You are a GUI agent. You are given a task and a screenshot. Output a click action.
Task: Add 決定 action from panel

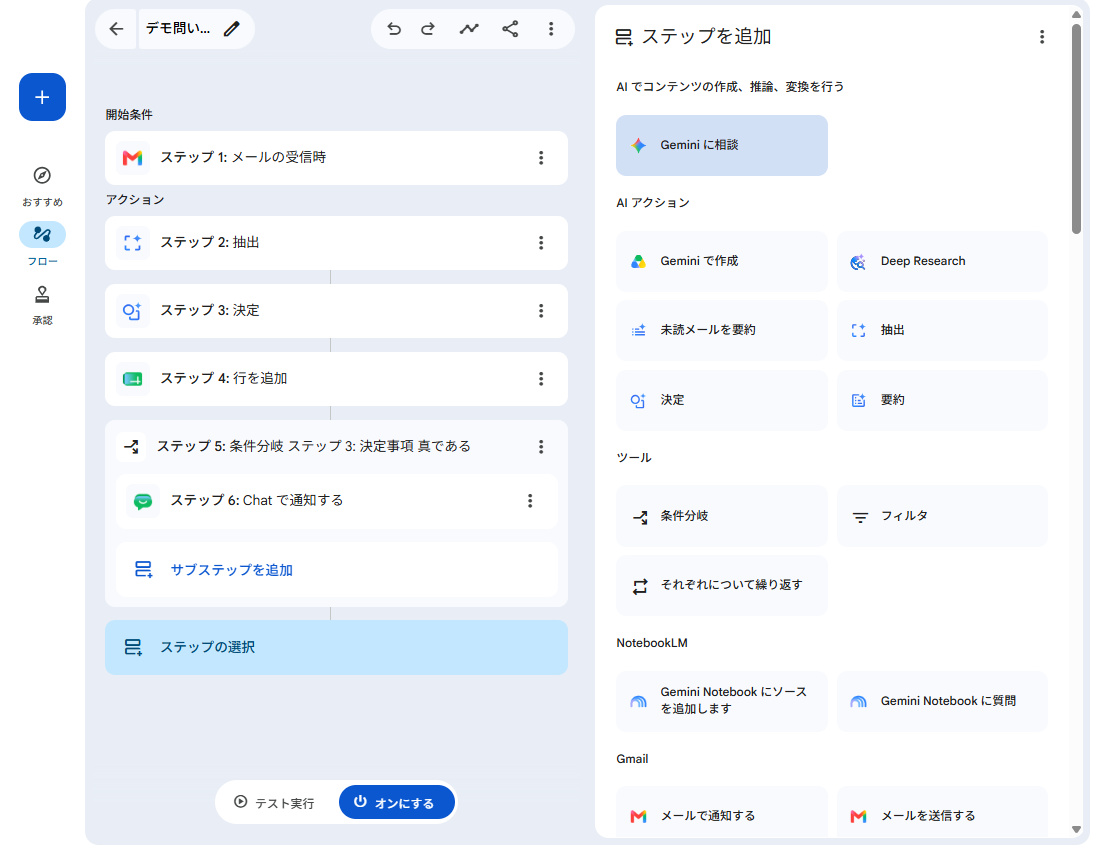[x=722, y=400]
